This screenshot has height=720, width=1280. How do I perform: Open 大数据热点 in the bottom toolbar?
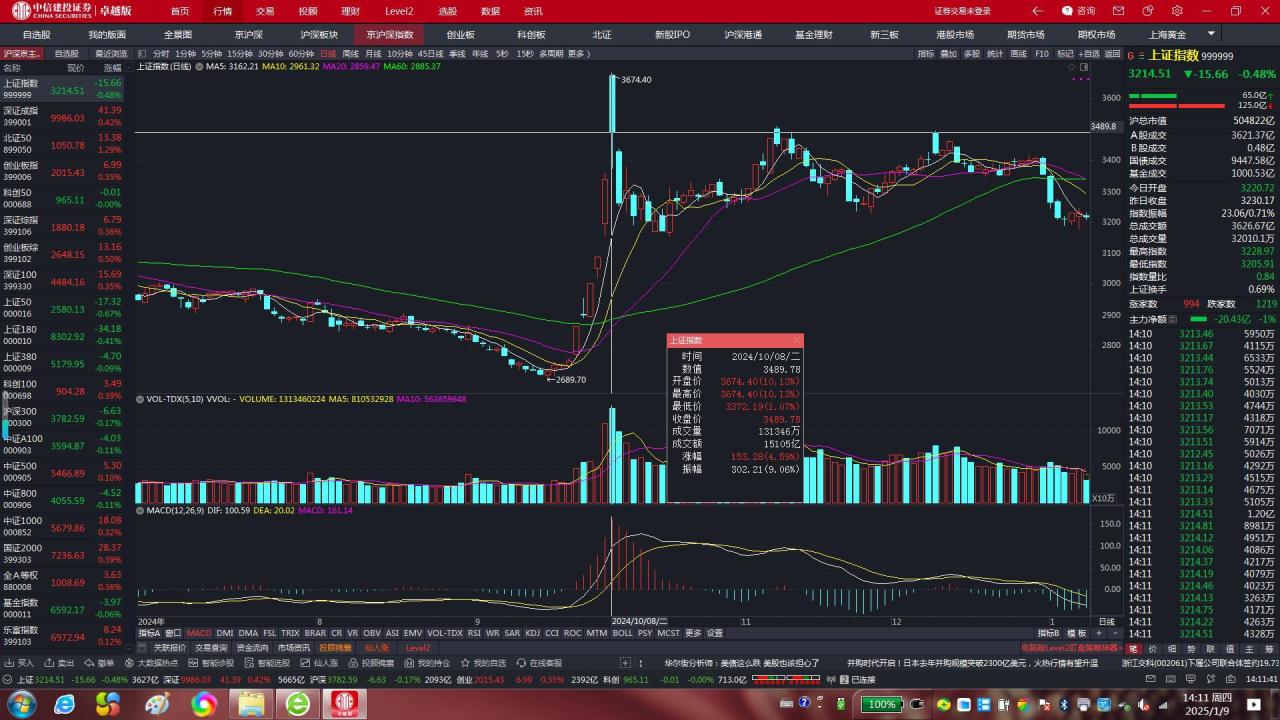[x=151, y=663]
